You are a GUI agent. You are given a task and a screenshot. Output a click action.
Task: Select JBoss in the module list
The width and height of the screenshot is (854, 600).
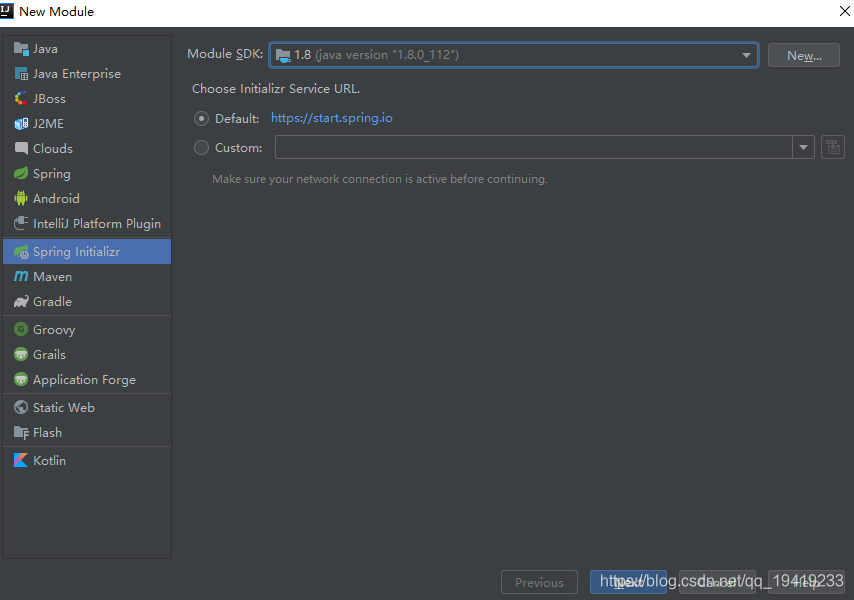pos(87,99)
